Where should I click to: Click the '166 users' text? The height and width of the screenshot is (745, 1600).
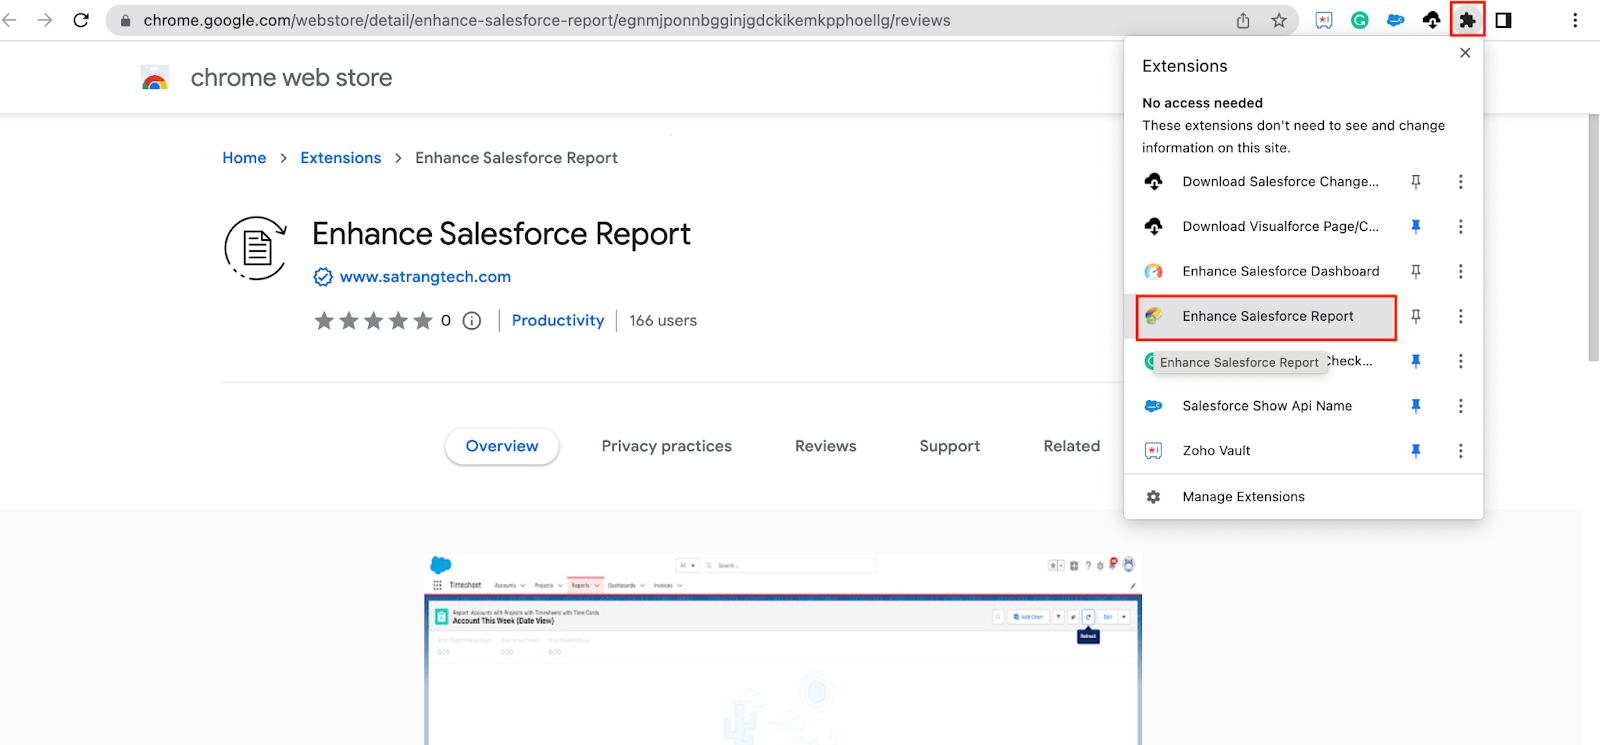663,321
